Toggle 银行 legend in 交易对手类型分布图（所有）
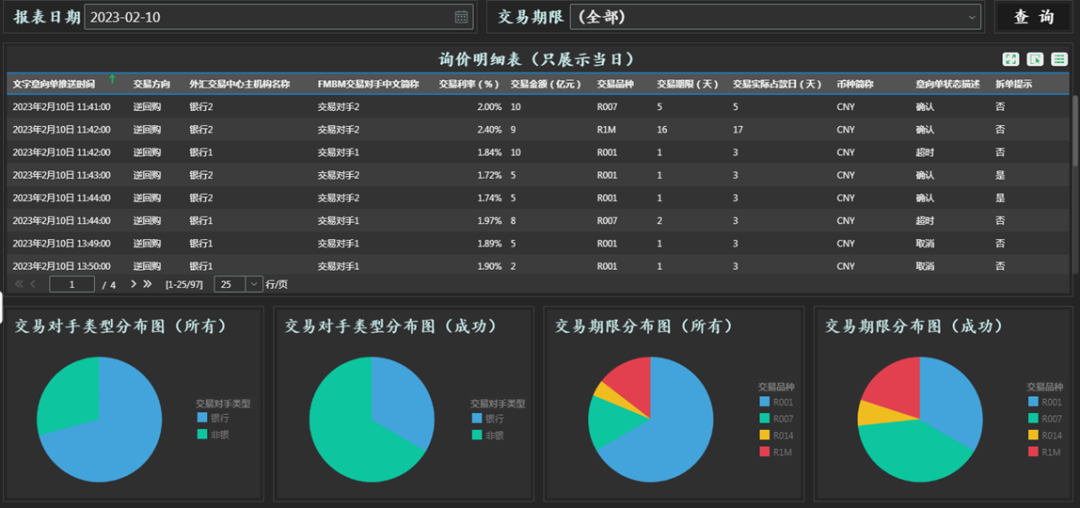This screenshot has height=508, width=1080. [x=216, y=418]
